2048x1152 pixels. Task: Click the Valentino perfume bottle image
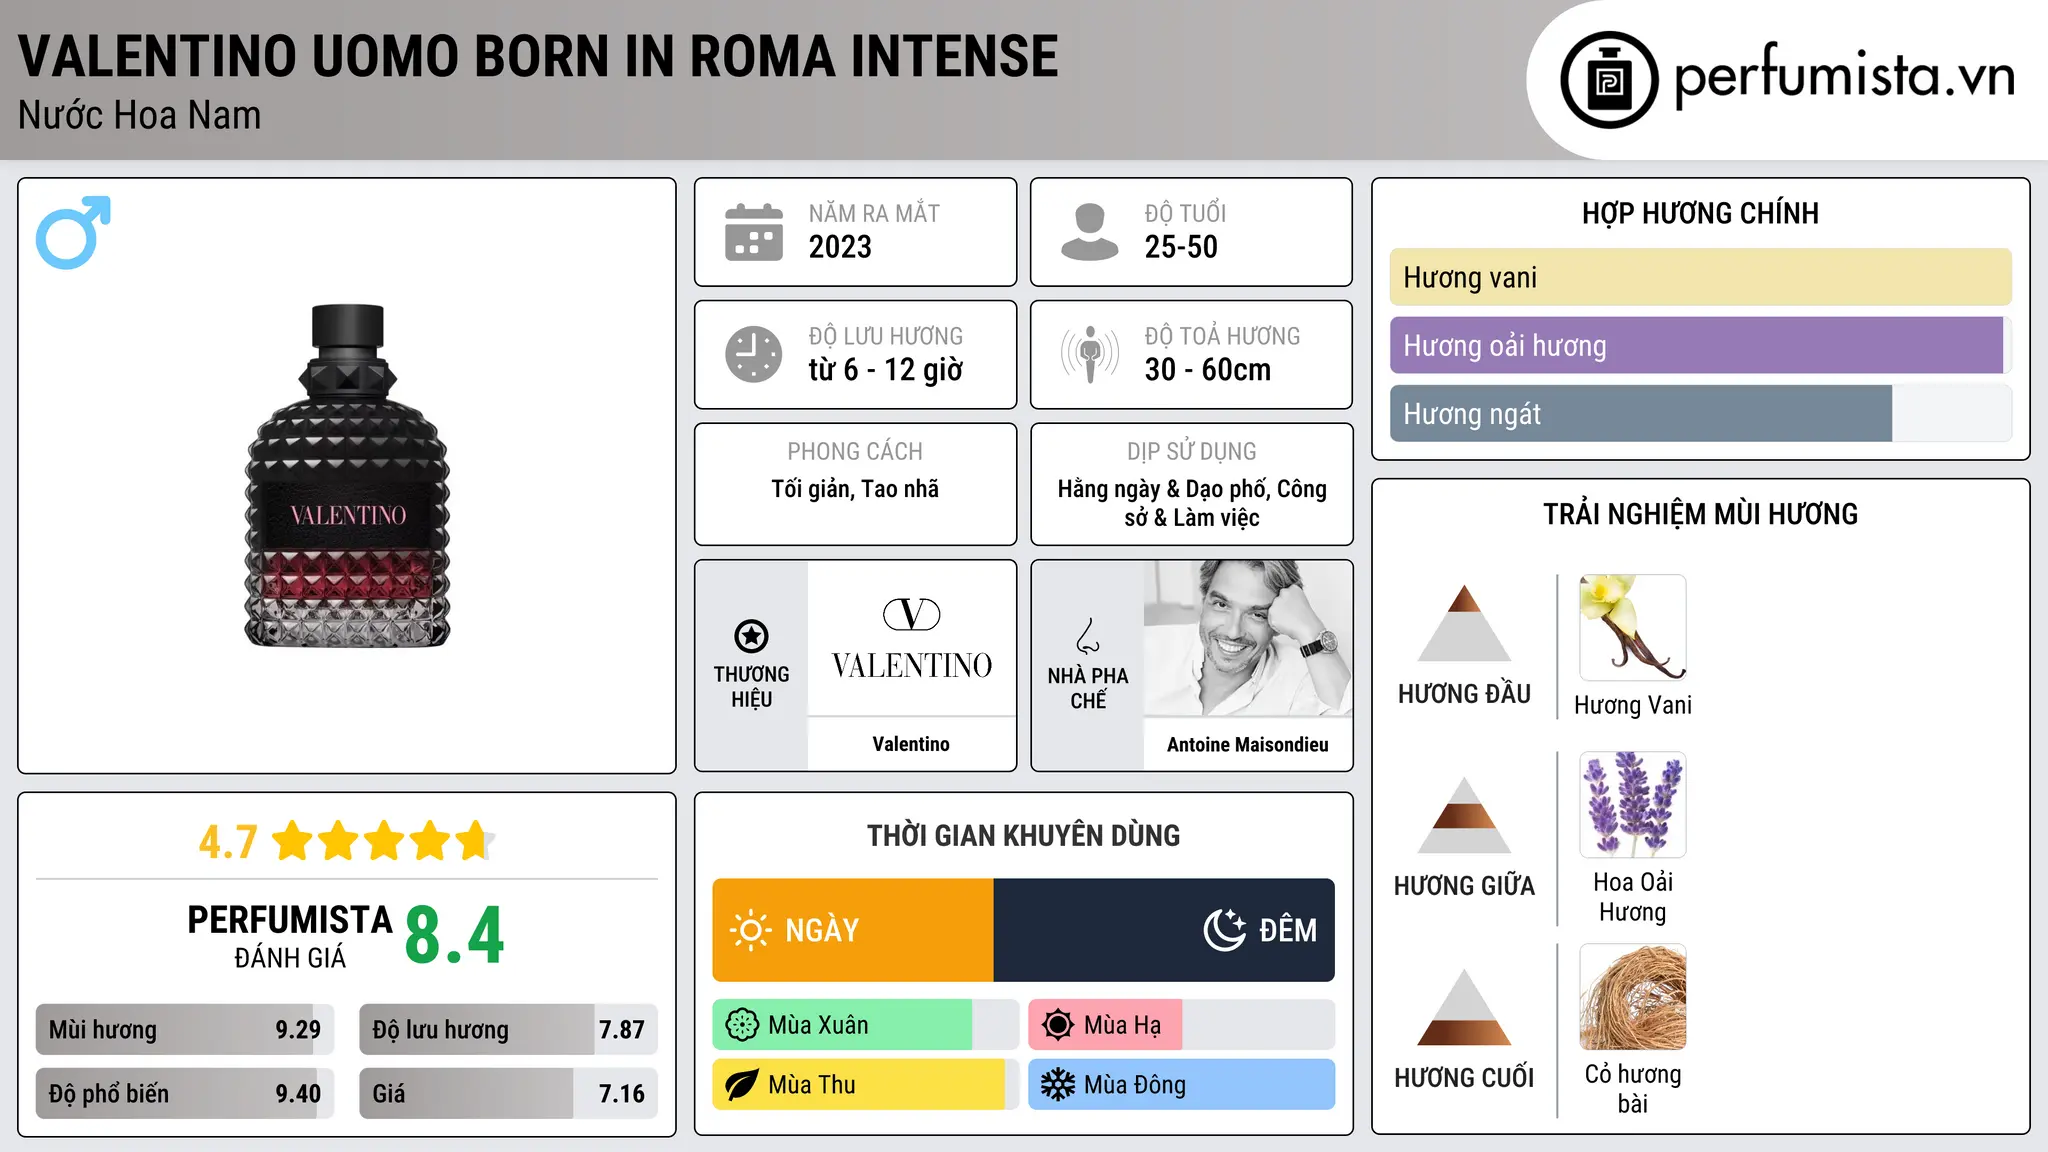[348, 476]
